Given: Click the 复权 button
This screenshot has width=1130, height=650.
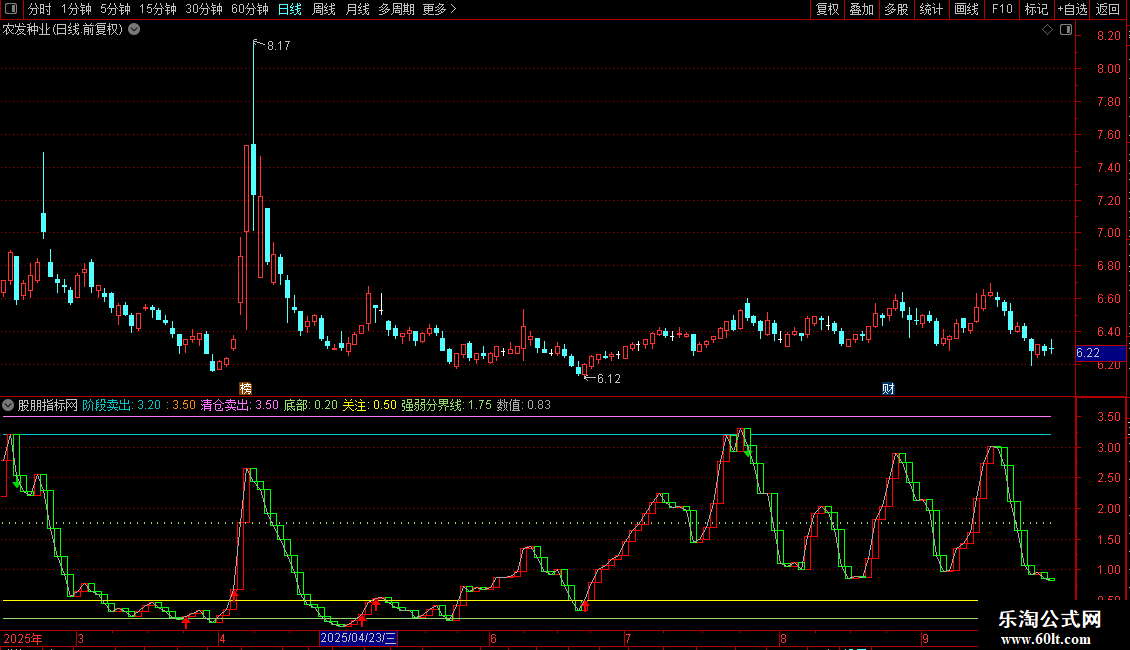Looking at the screenshot, I should [827, 9].
